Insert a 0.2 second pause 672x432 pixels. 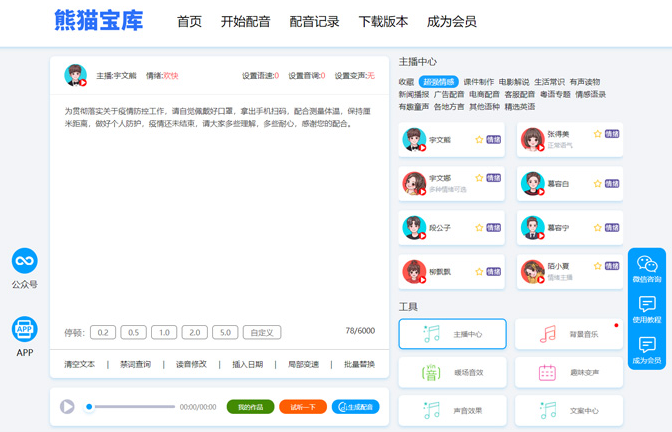coord(103,332)
